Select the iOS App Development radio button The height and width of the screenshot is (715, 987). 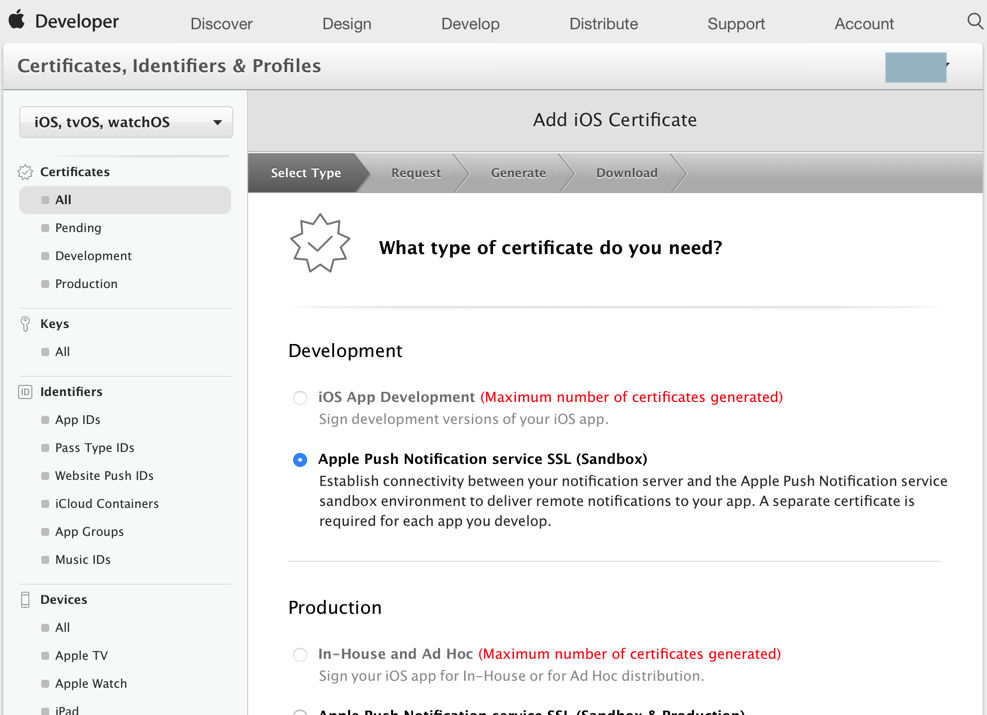pyautogui.click(x=300, y=398)
